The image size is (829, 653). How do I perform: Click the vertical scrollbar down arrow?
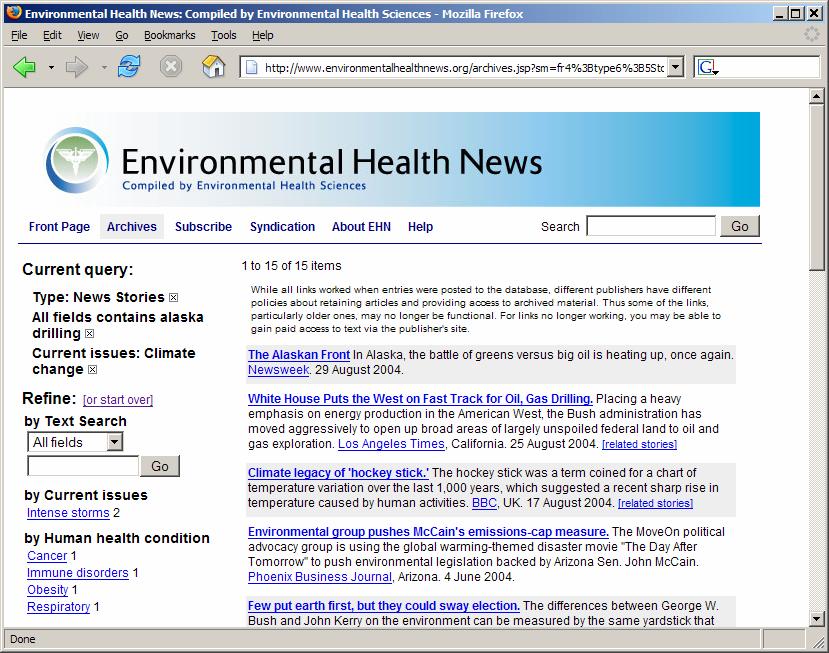tap(817, 618)
